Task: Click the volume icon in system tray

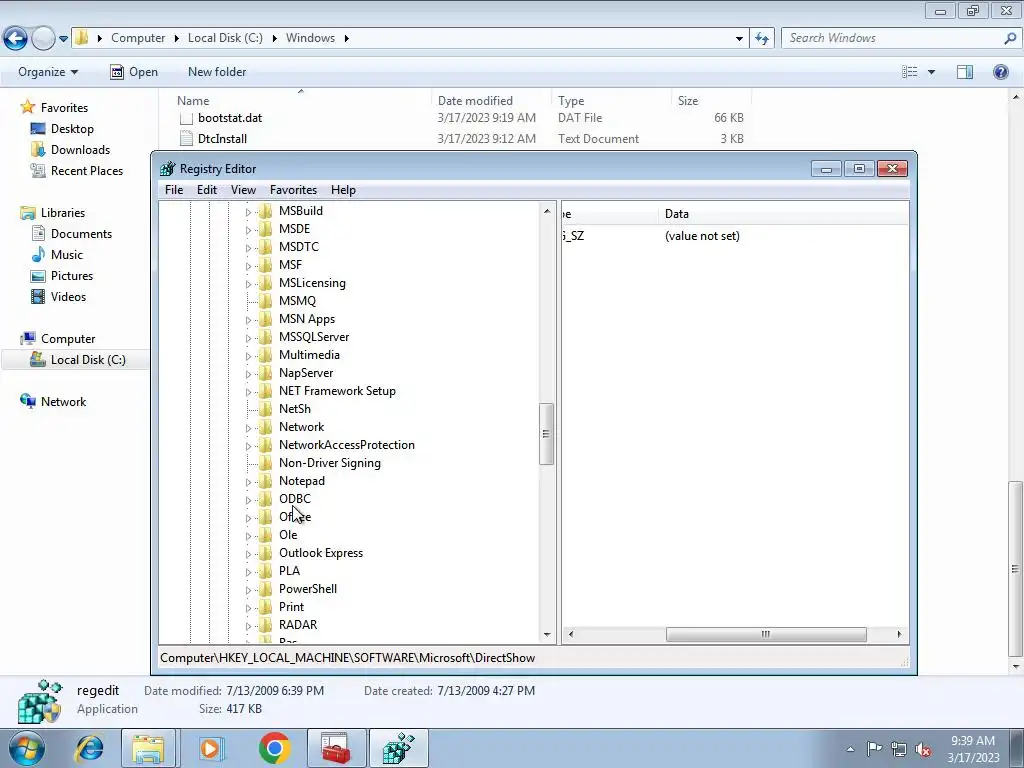Action: pyautogui.click(x=923, y=749)
